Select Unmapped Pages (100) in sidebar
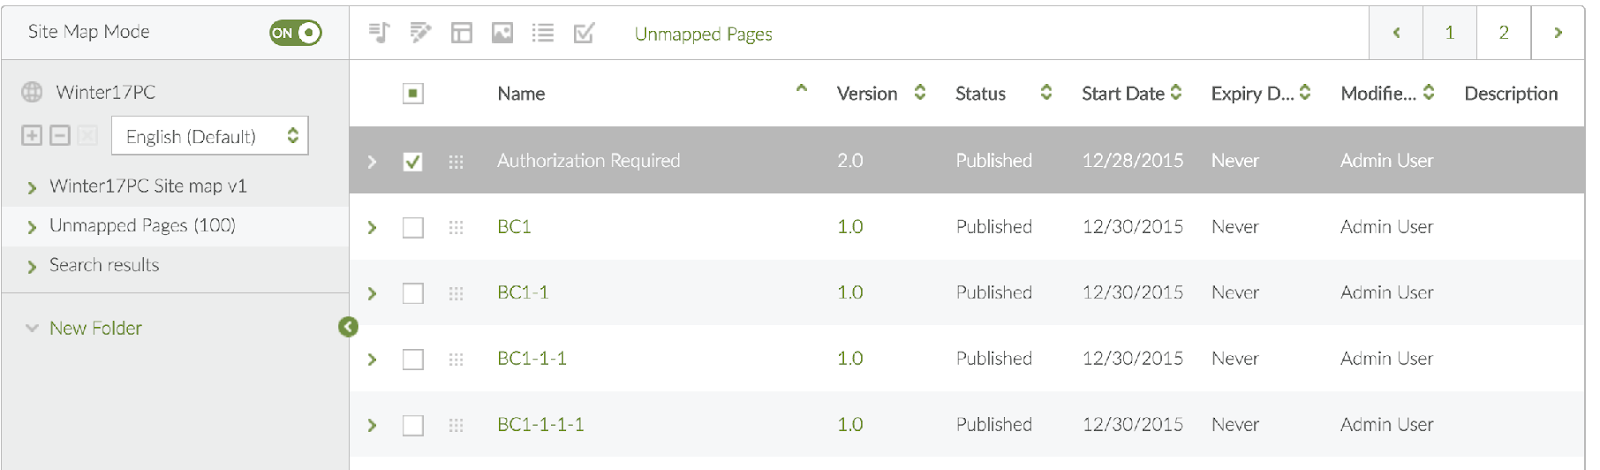 click(142, 226)
